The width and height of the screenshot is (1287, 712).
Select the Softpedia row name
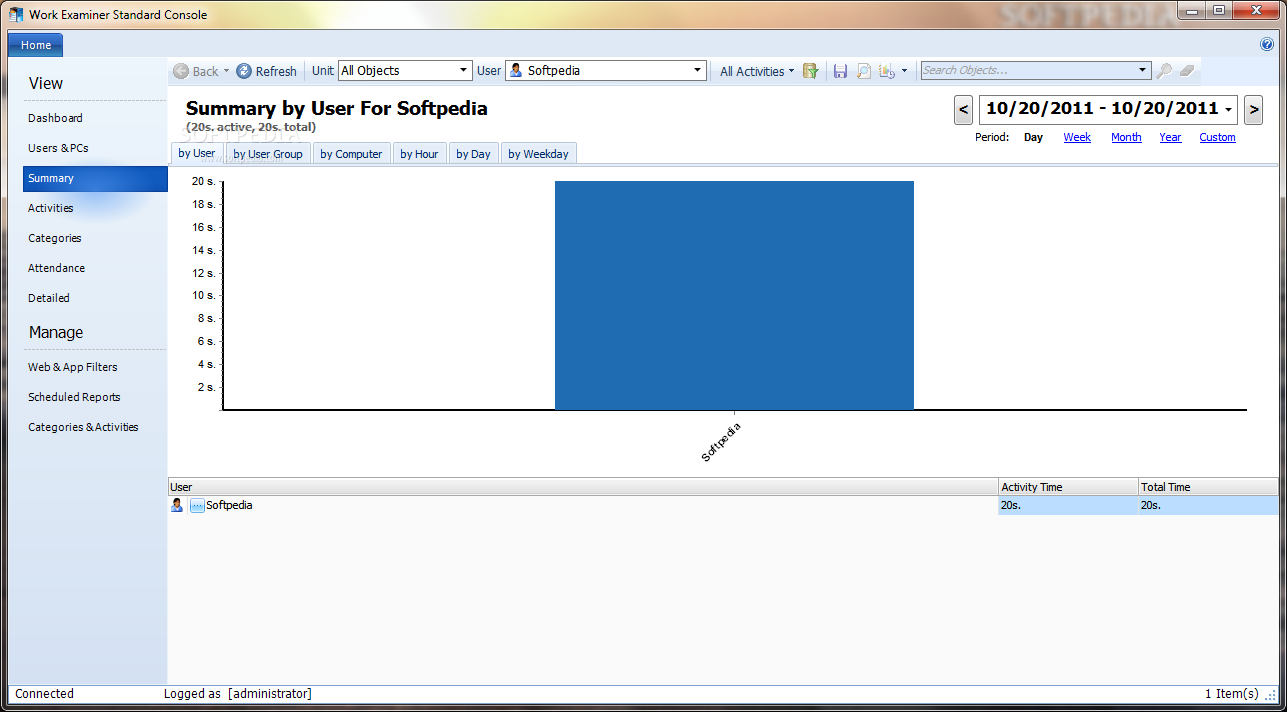tap(229, 505)
